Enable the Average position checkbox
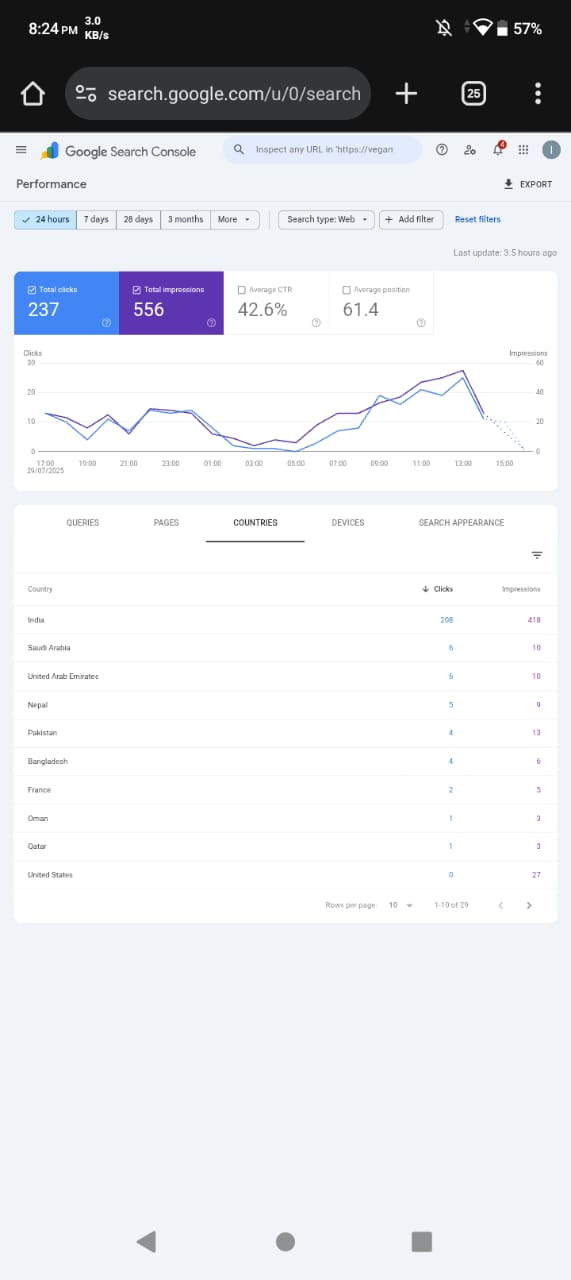Image resolution: width=571 pixels, height=1280 pixels. (346, 290)
